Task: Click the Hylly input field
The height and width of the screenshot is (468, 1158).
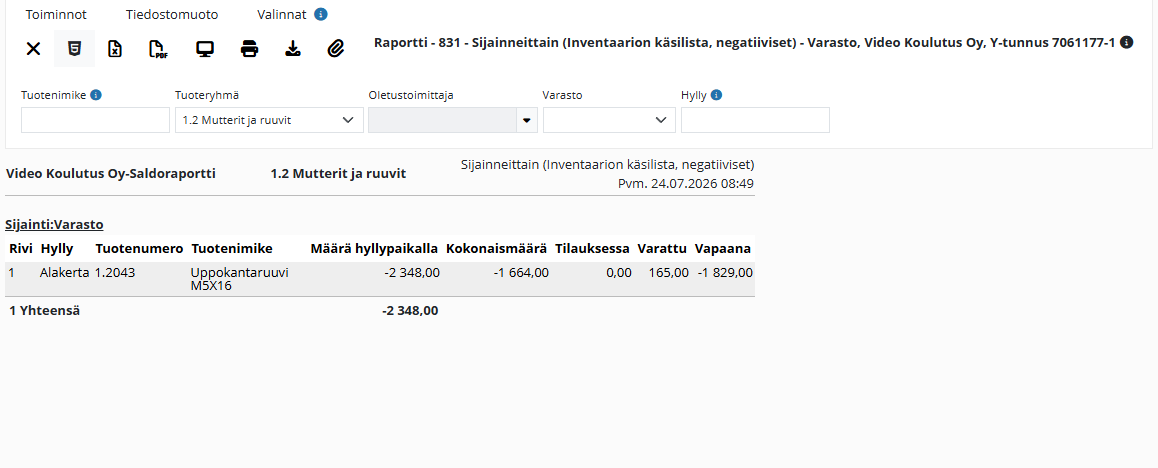Action: pyautogui.click(x=756, y=120)
